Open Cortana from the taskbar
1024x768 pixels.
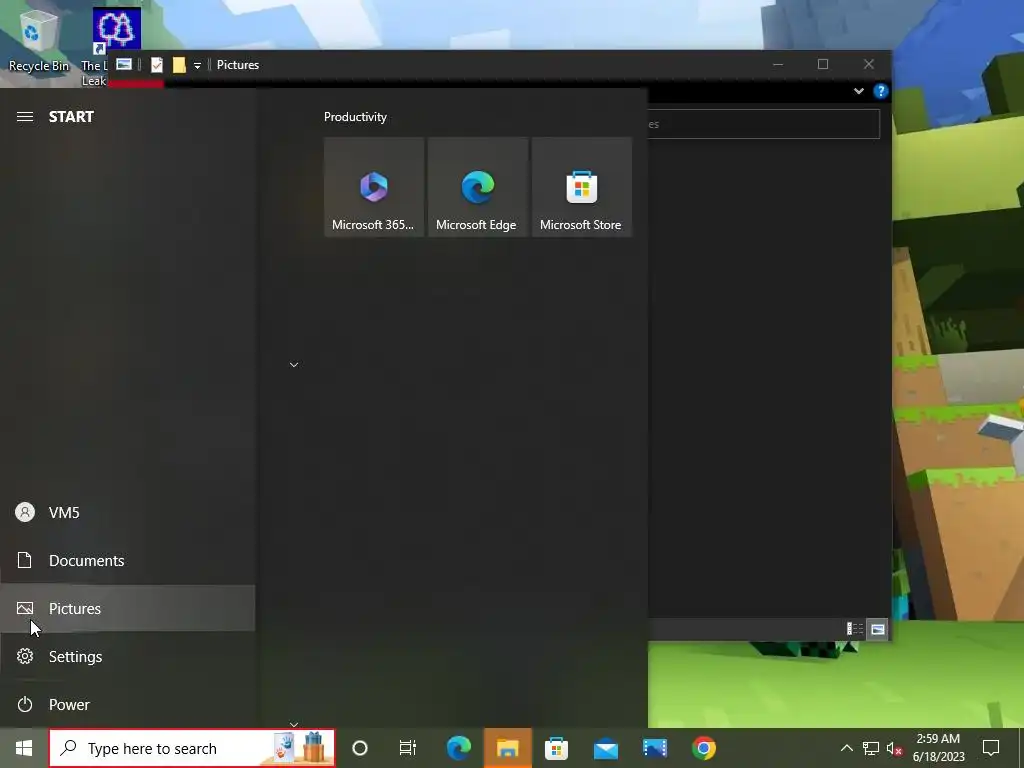(x=360, y=748)
